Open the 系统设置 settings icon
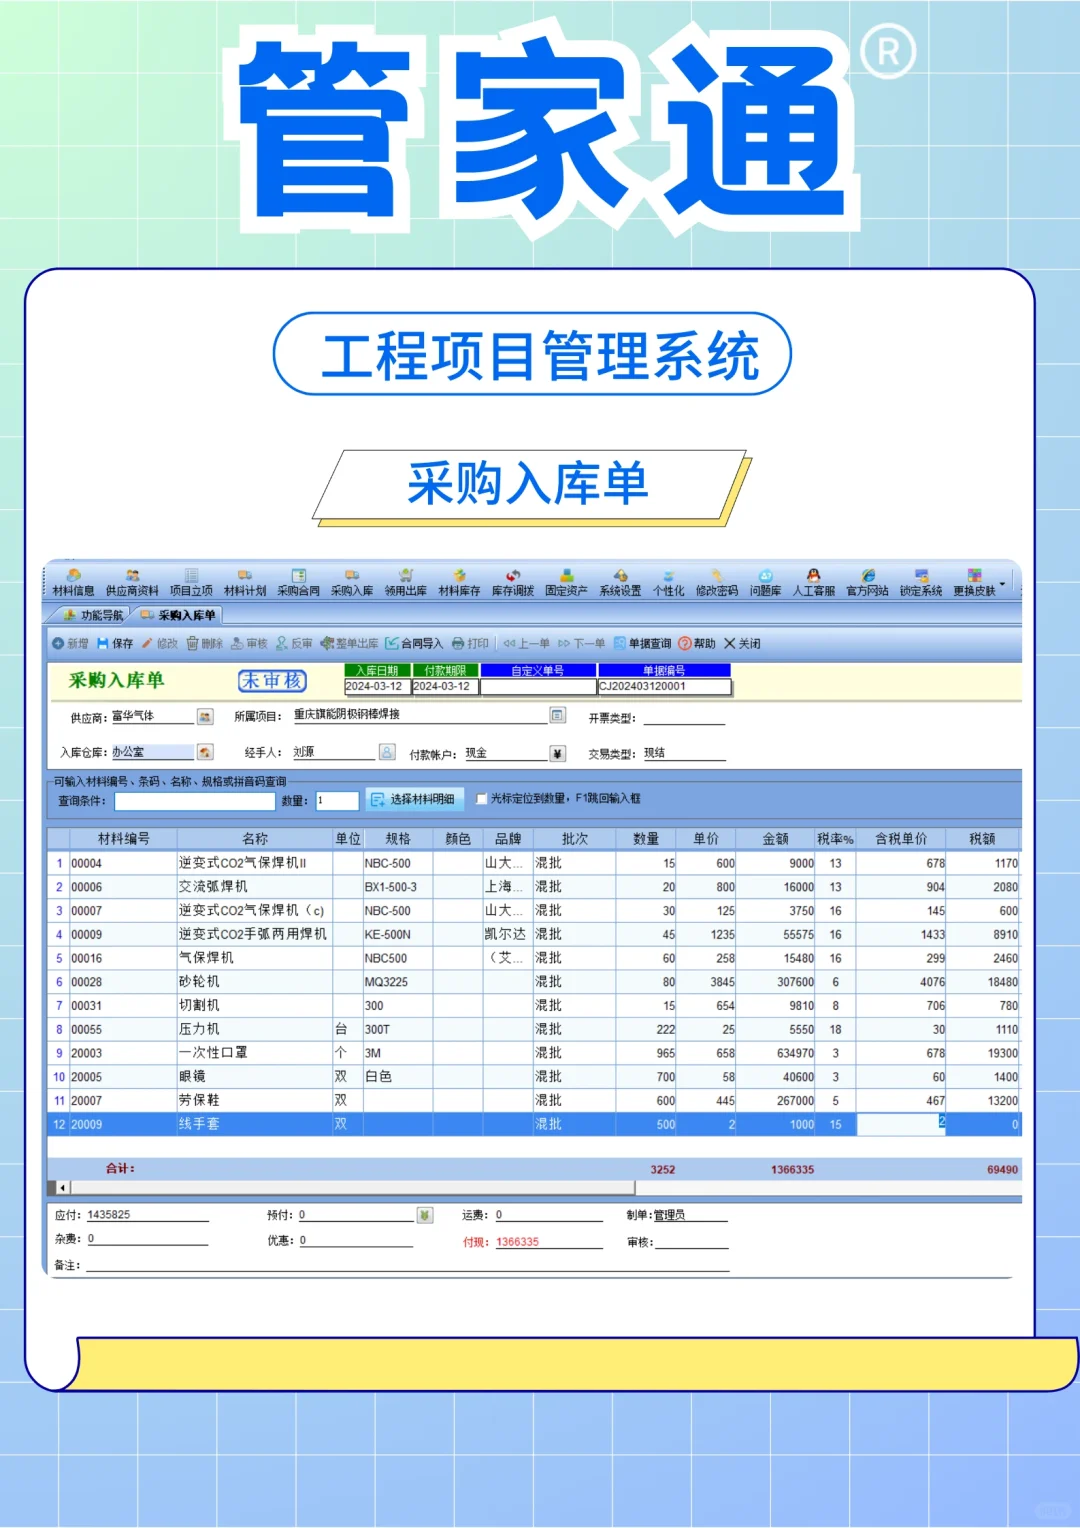Screen dimensions: 1080x1528 point(621,580)
